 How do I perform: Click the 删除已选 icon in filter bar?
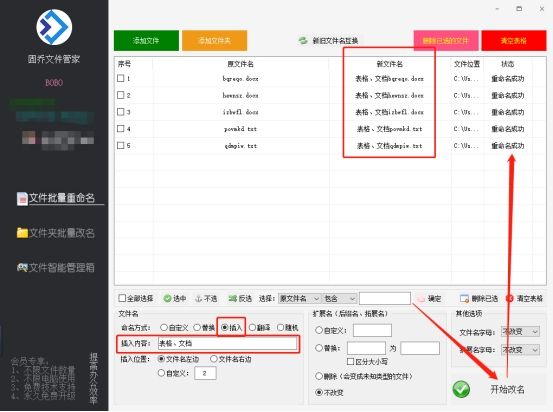464,299
